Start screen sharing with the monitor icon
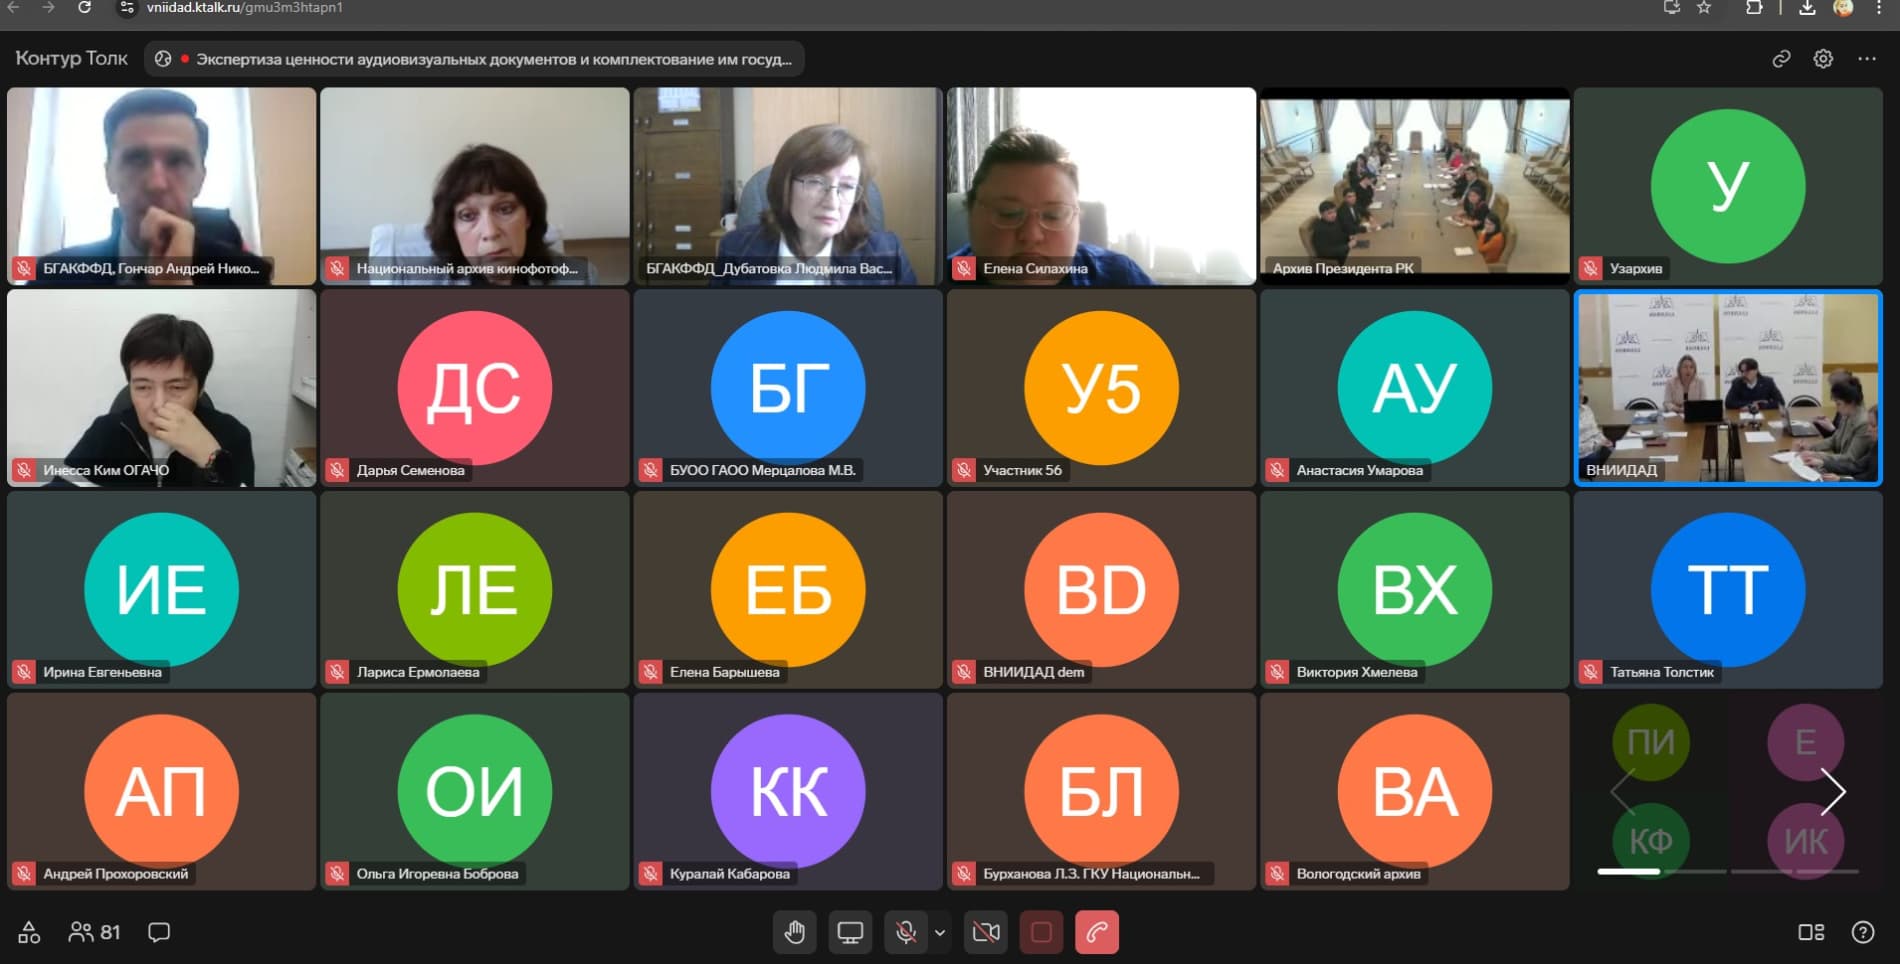The height and width of the screenshot is (964, 1900). tap(850, 932)
